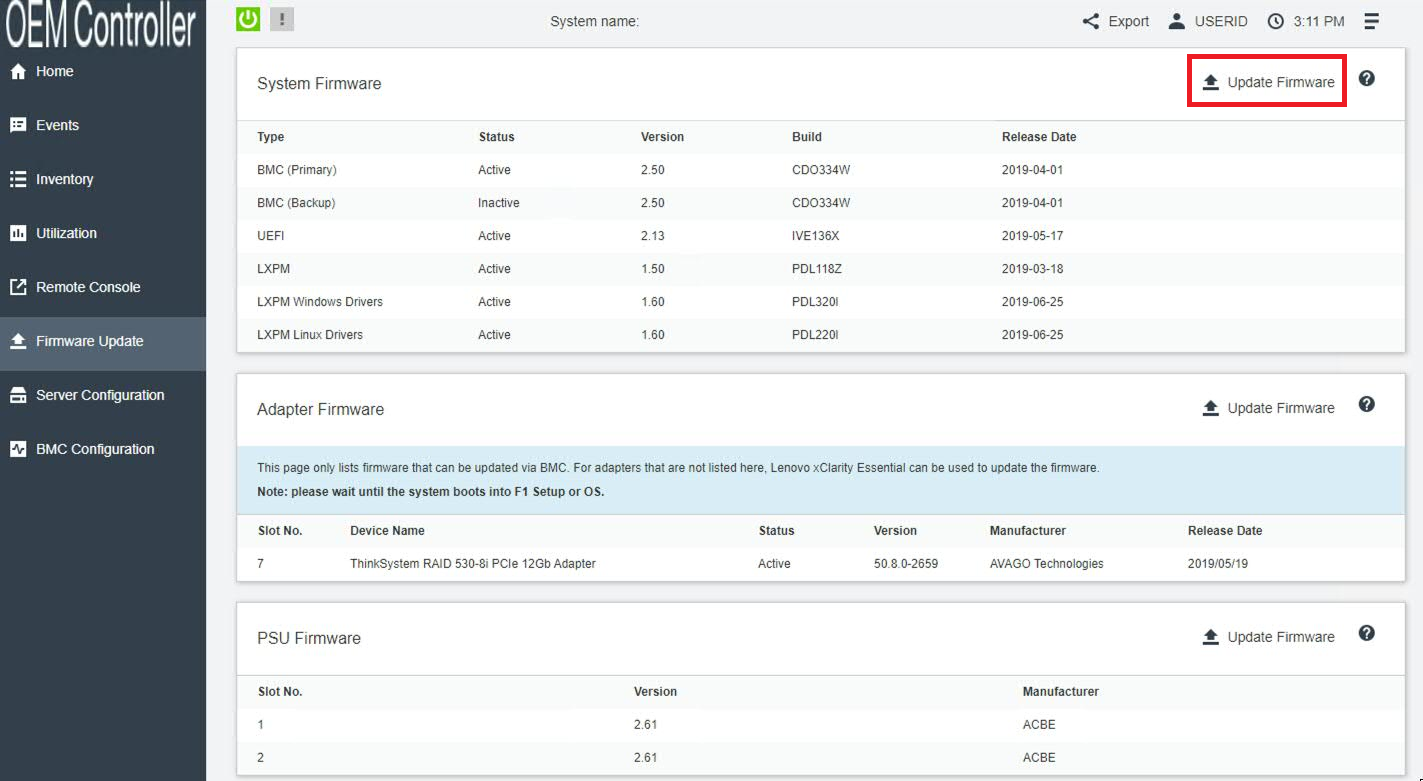1423x781 pixels.
Task: Click the Firmware Update upload icon in sidebar
Action: pyautogui.click(x=17, y=341)
